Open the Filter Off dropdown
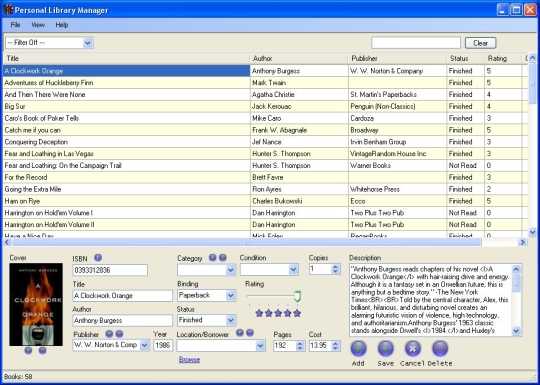540x385 pixels. click(49, 43)
